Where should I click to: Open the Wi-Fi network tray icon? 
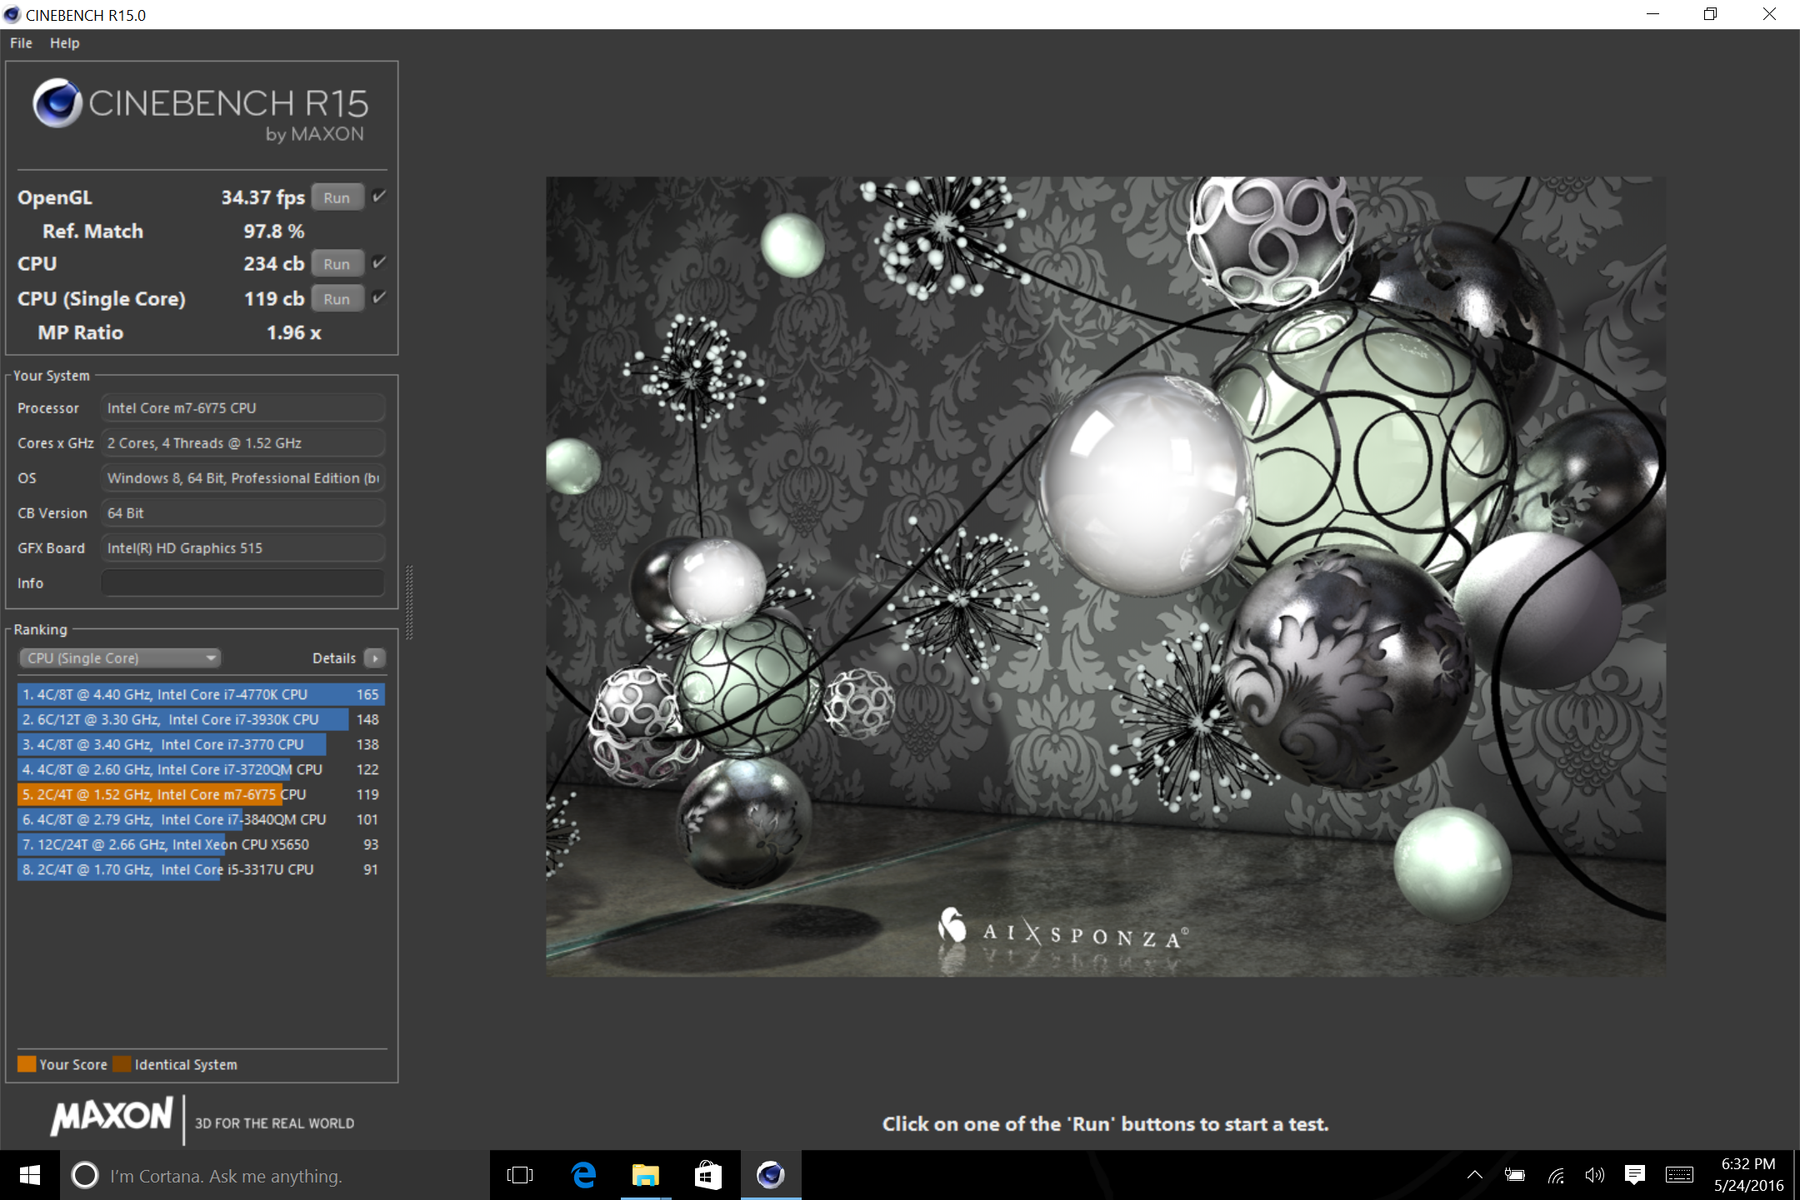[x=1555, y=1175]
